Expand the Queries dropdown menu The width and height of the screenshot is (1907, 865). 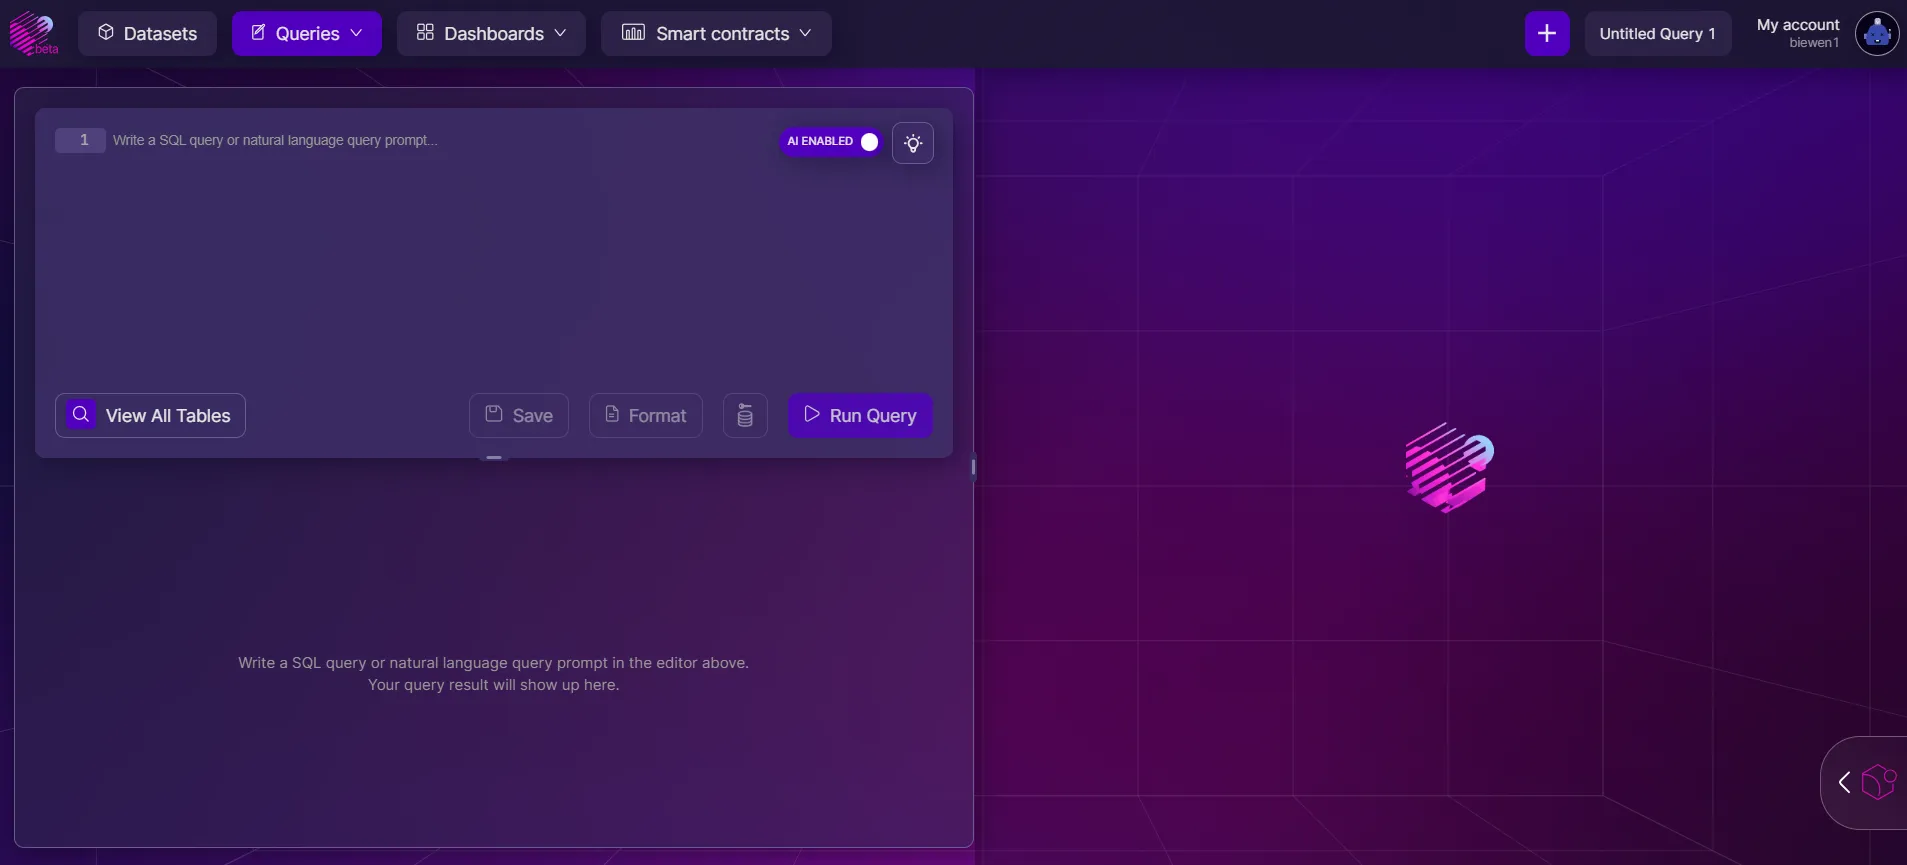(x=307, y=34)
